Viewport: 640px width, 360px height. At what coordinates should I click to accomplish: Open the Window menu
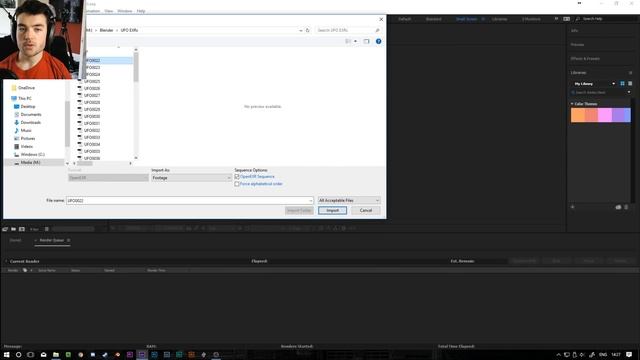pos(124,11)
